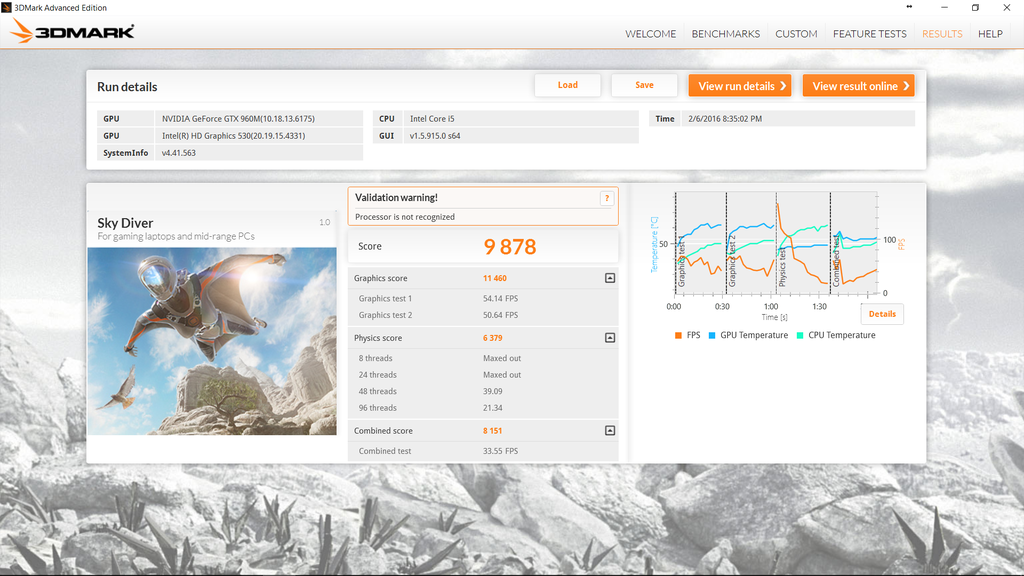The image size is (1024, 576).
Task: Select Graphics test 2 result 50.64 FPS
Action: [501, 315]
